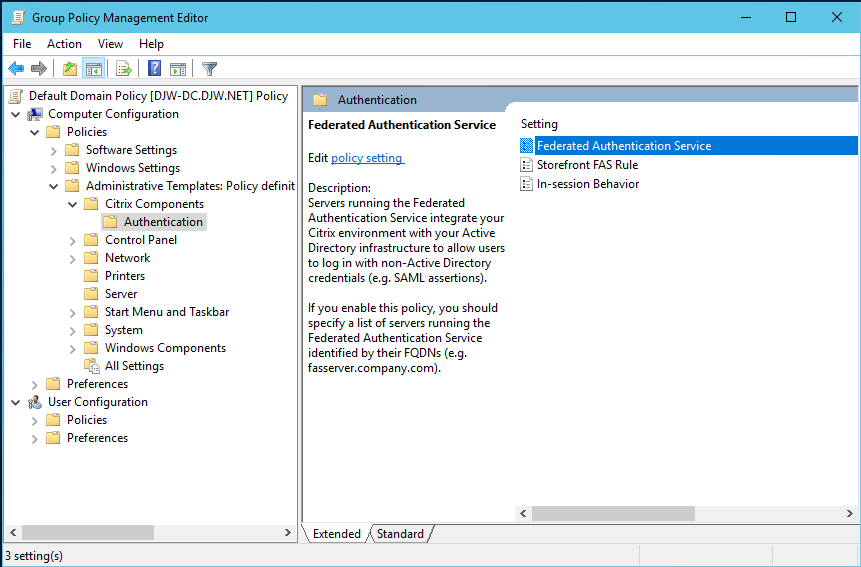The width and height of the screenshot is (861, 567).
Task: Select All Settings in the tree
Action: tap(134, 366)
